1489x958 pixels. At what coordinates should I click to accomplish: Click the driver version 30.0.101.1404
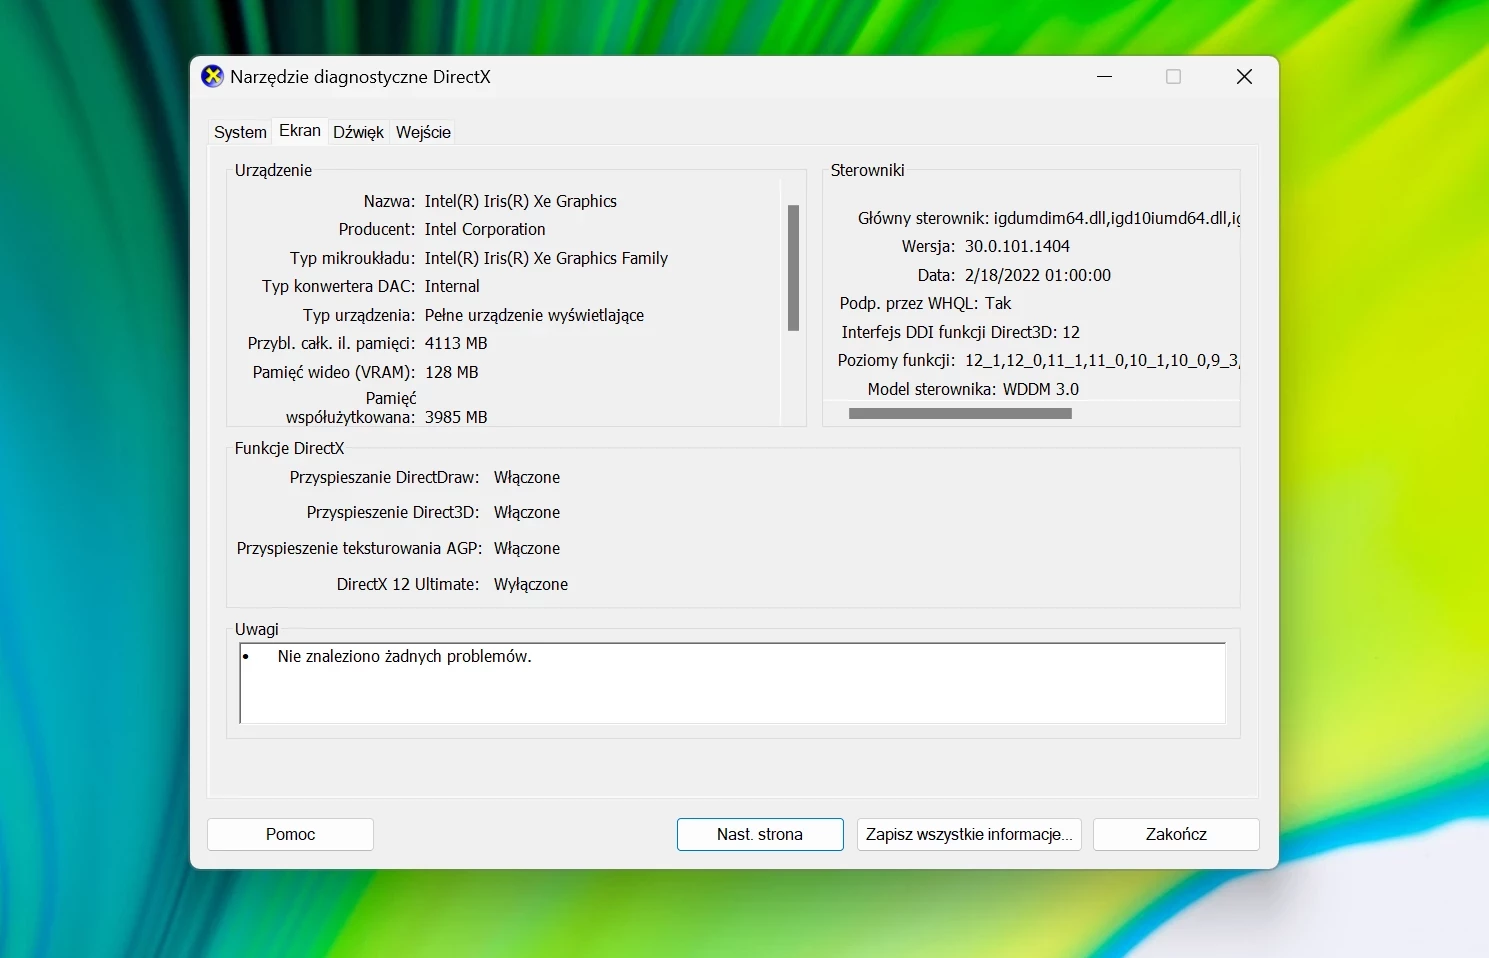click(x=1017, y=246)
